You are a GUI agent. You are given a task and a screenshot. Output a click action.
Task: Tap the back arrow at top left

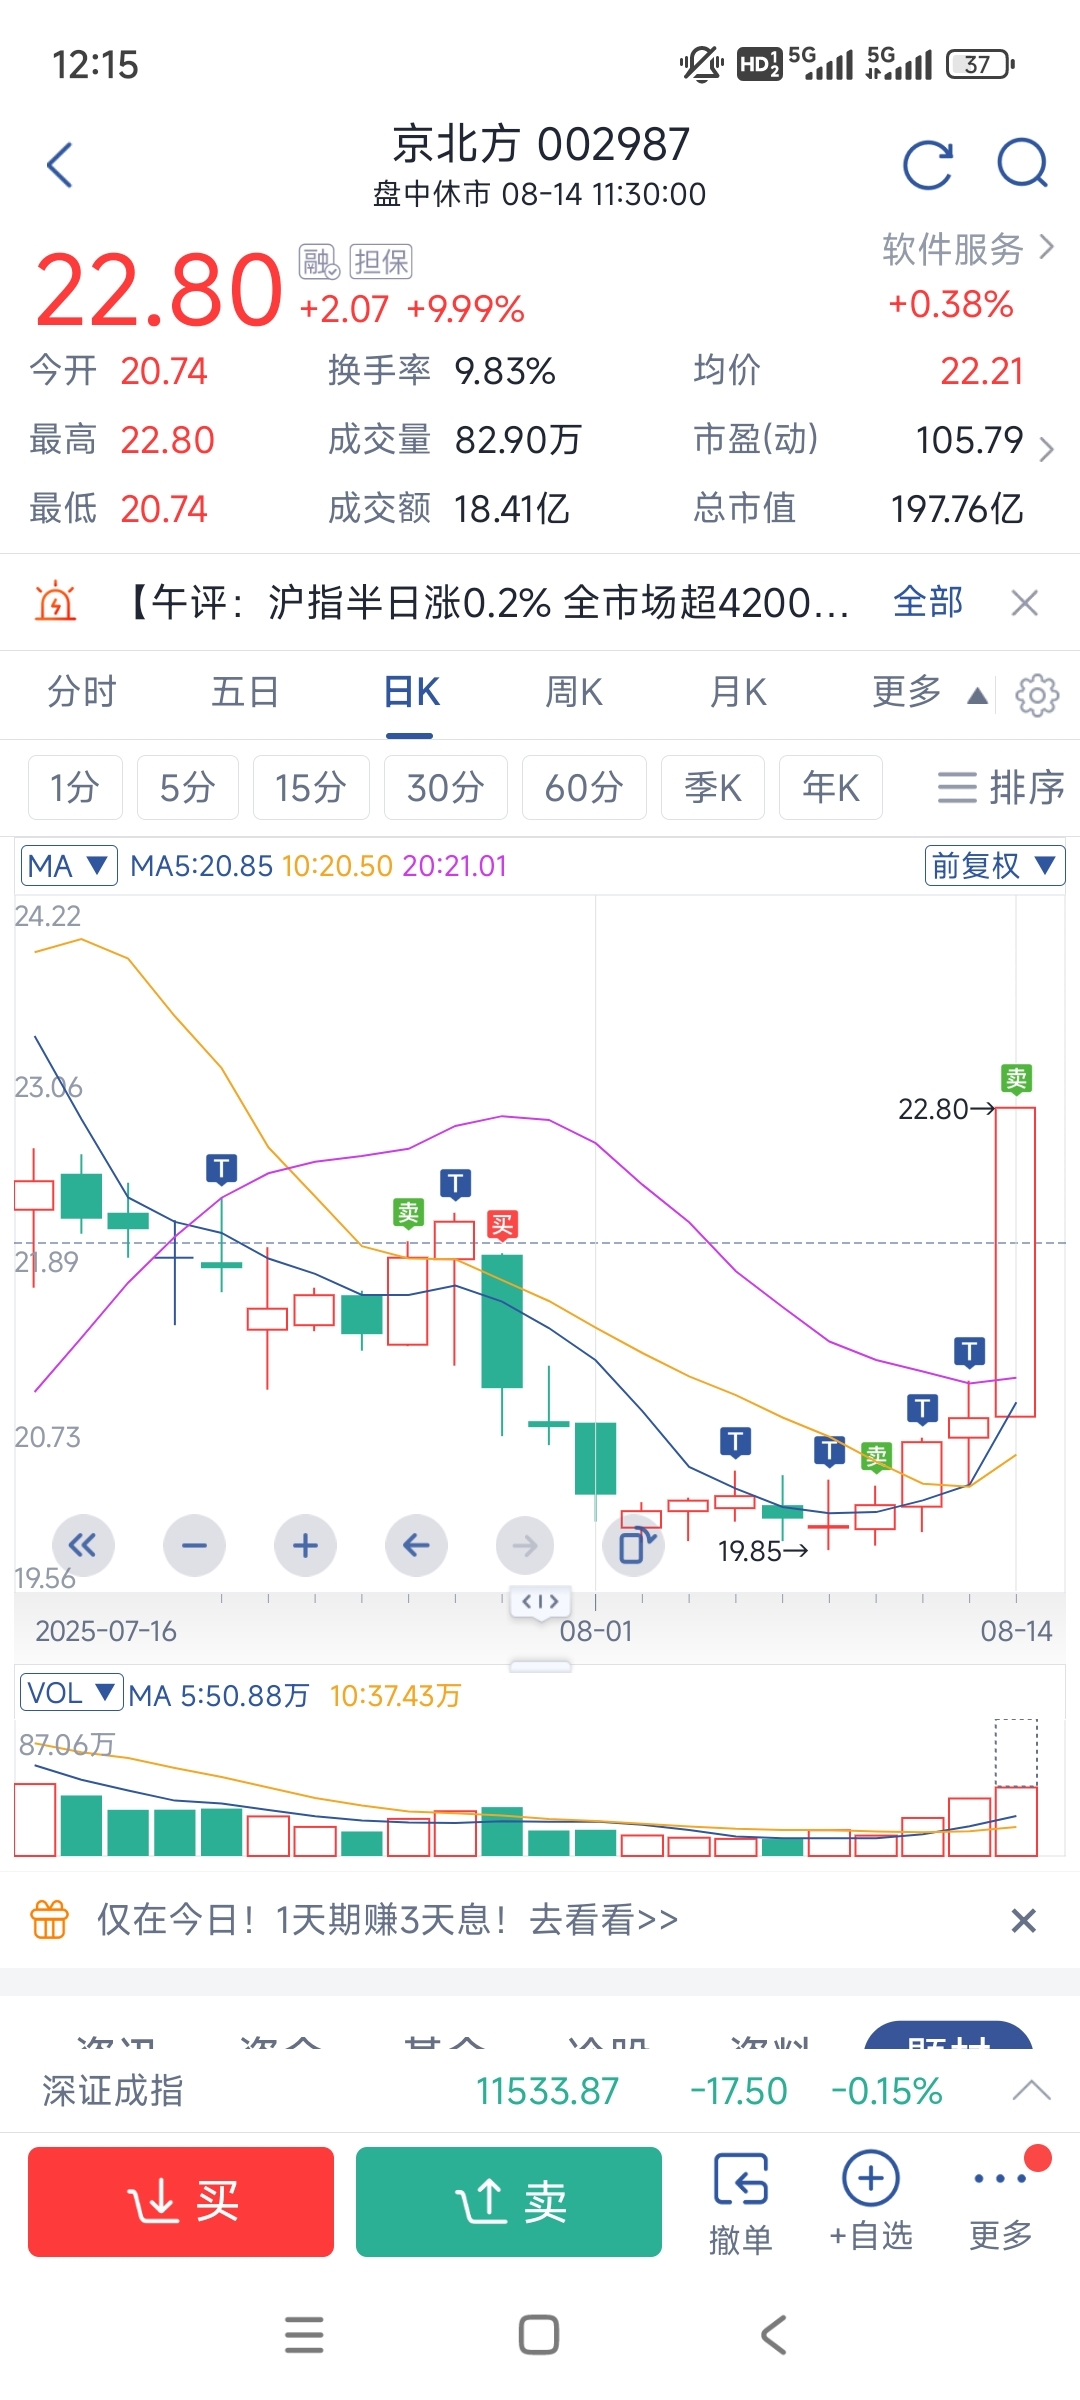click(x=60, y=165)
